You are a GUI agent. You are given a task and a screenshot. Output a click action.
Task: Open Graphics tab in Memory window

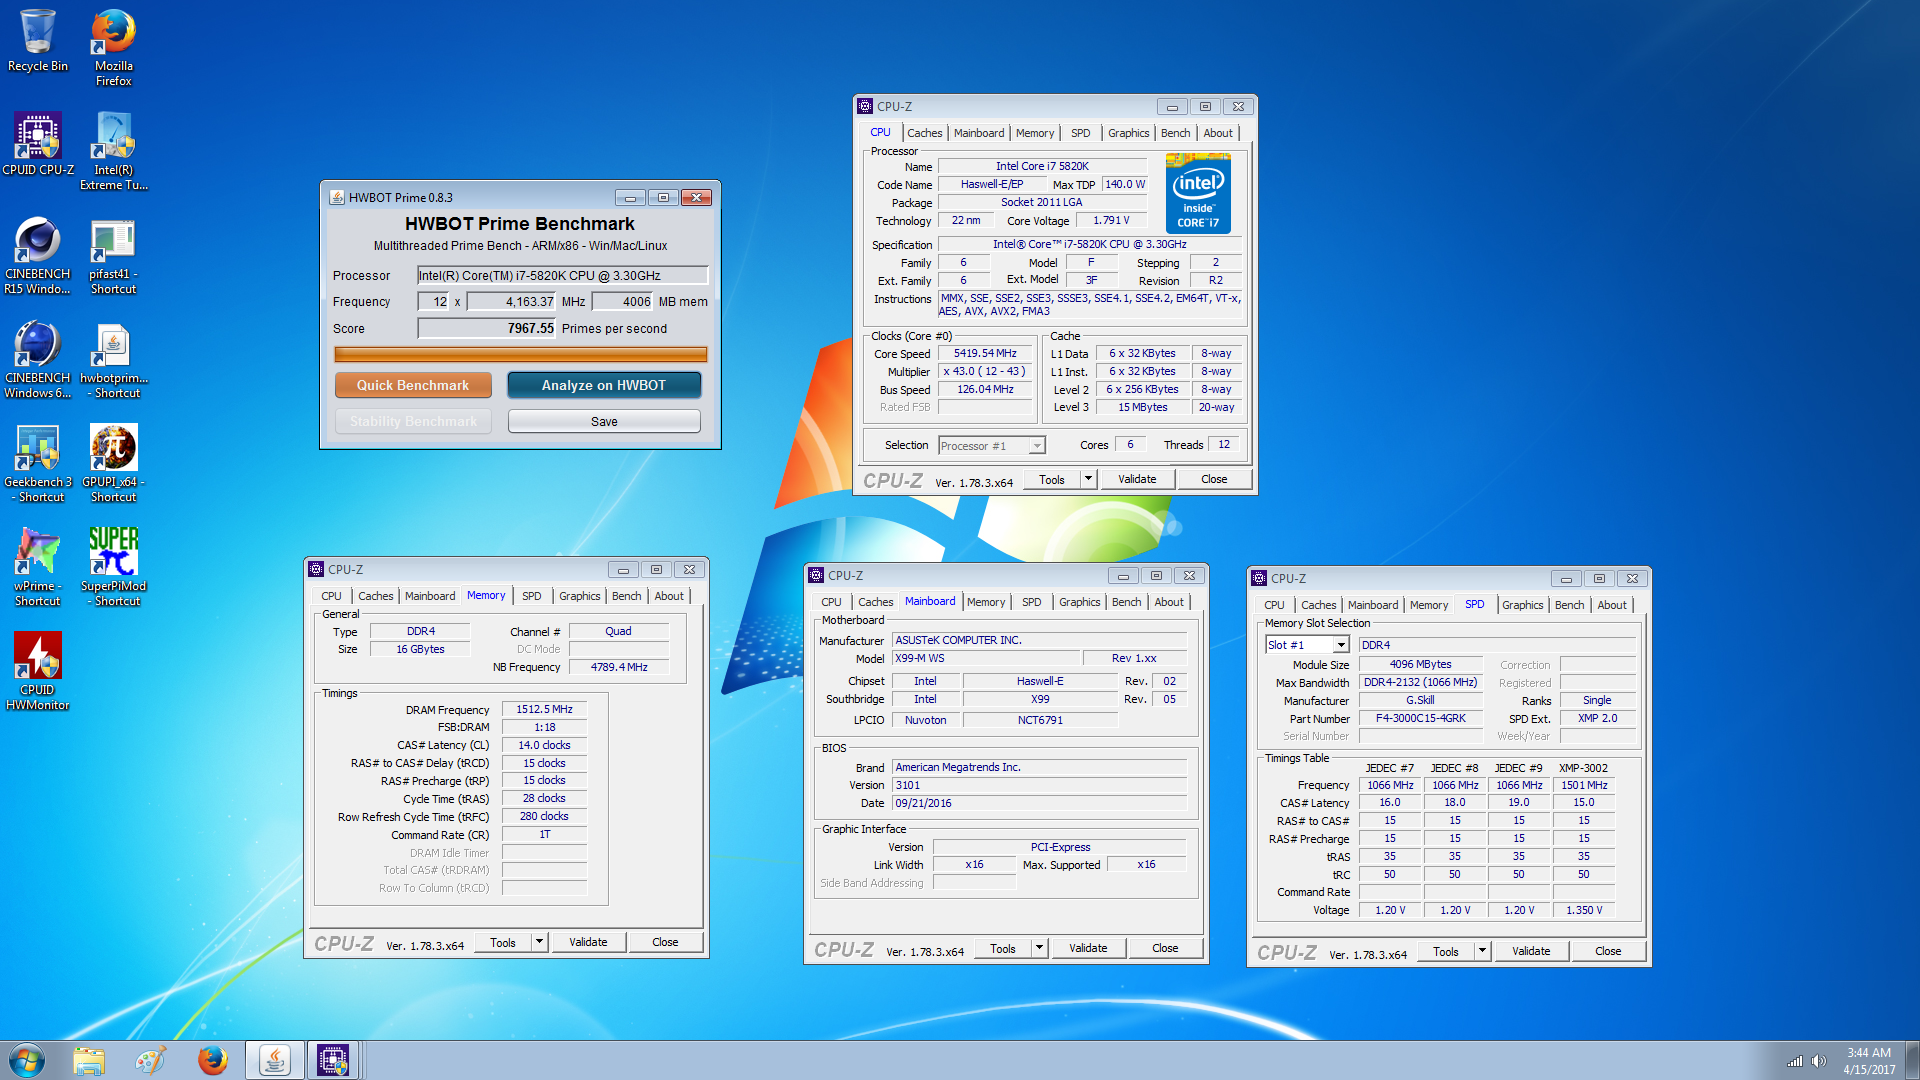[x=580, y=596]
